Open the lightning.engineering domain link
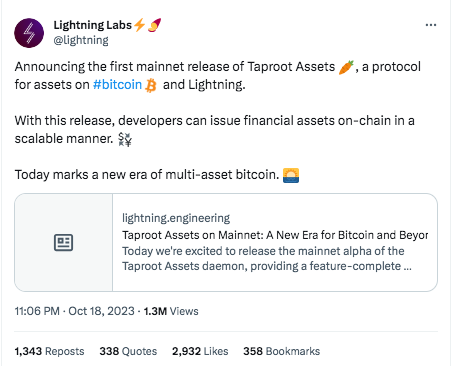This screenshot has width=452, height=366. [176, 218]
